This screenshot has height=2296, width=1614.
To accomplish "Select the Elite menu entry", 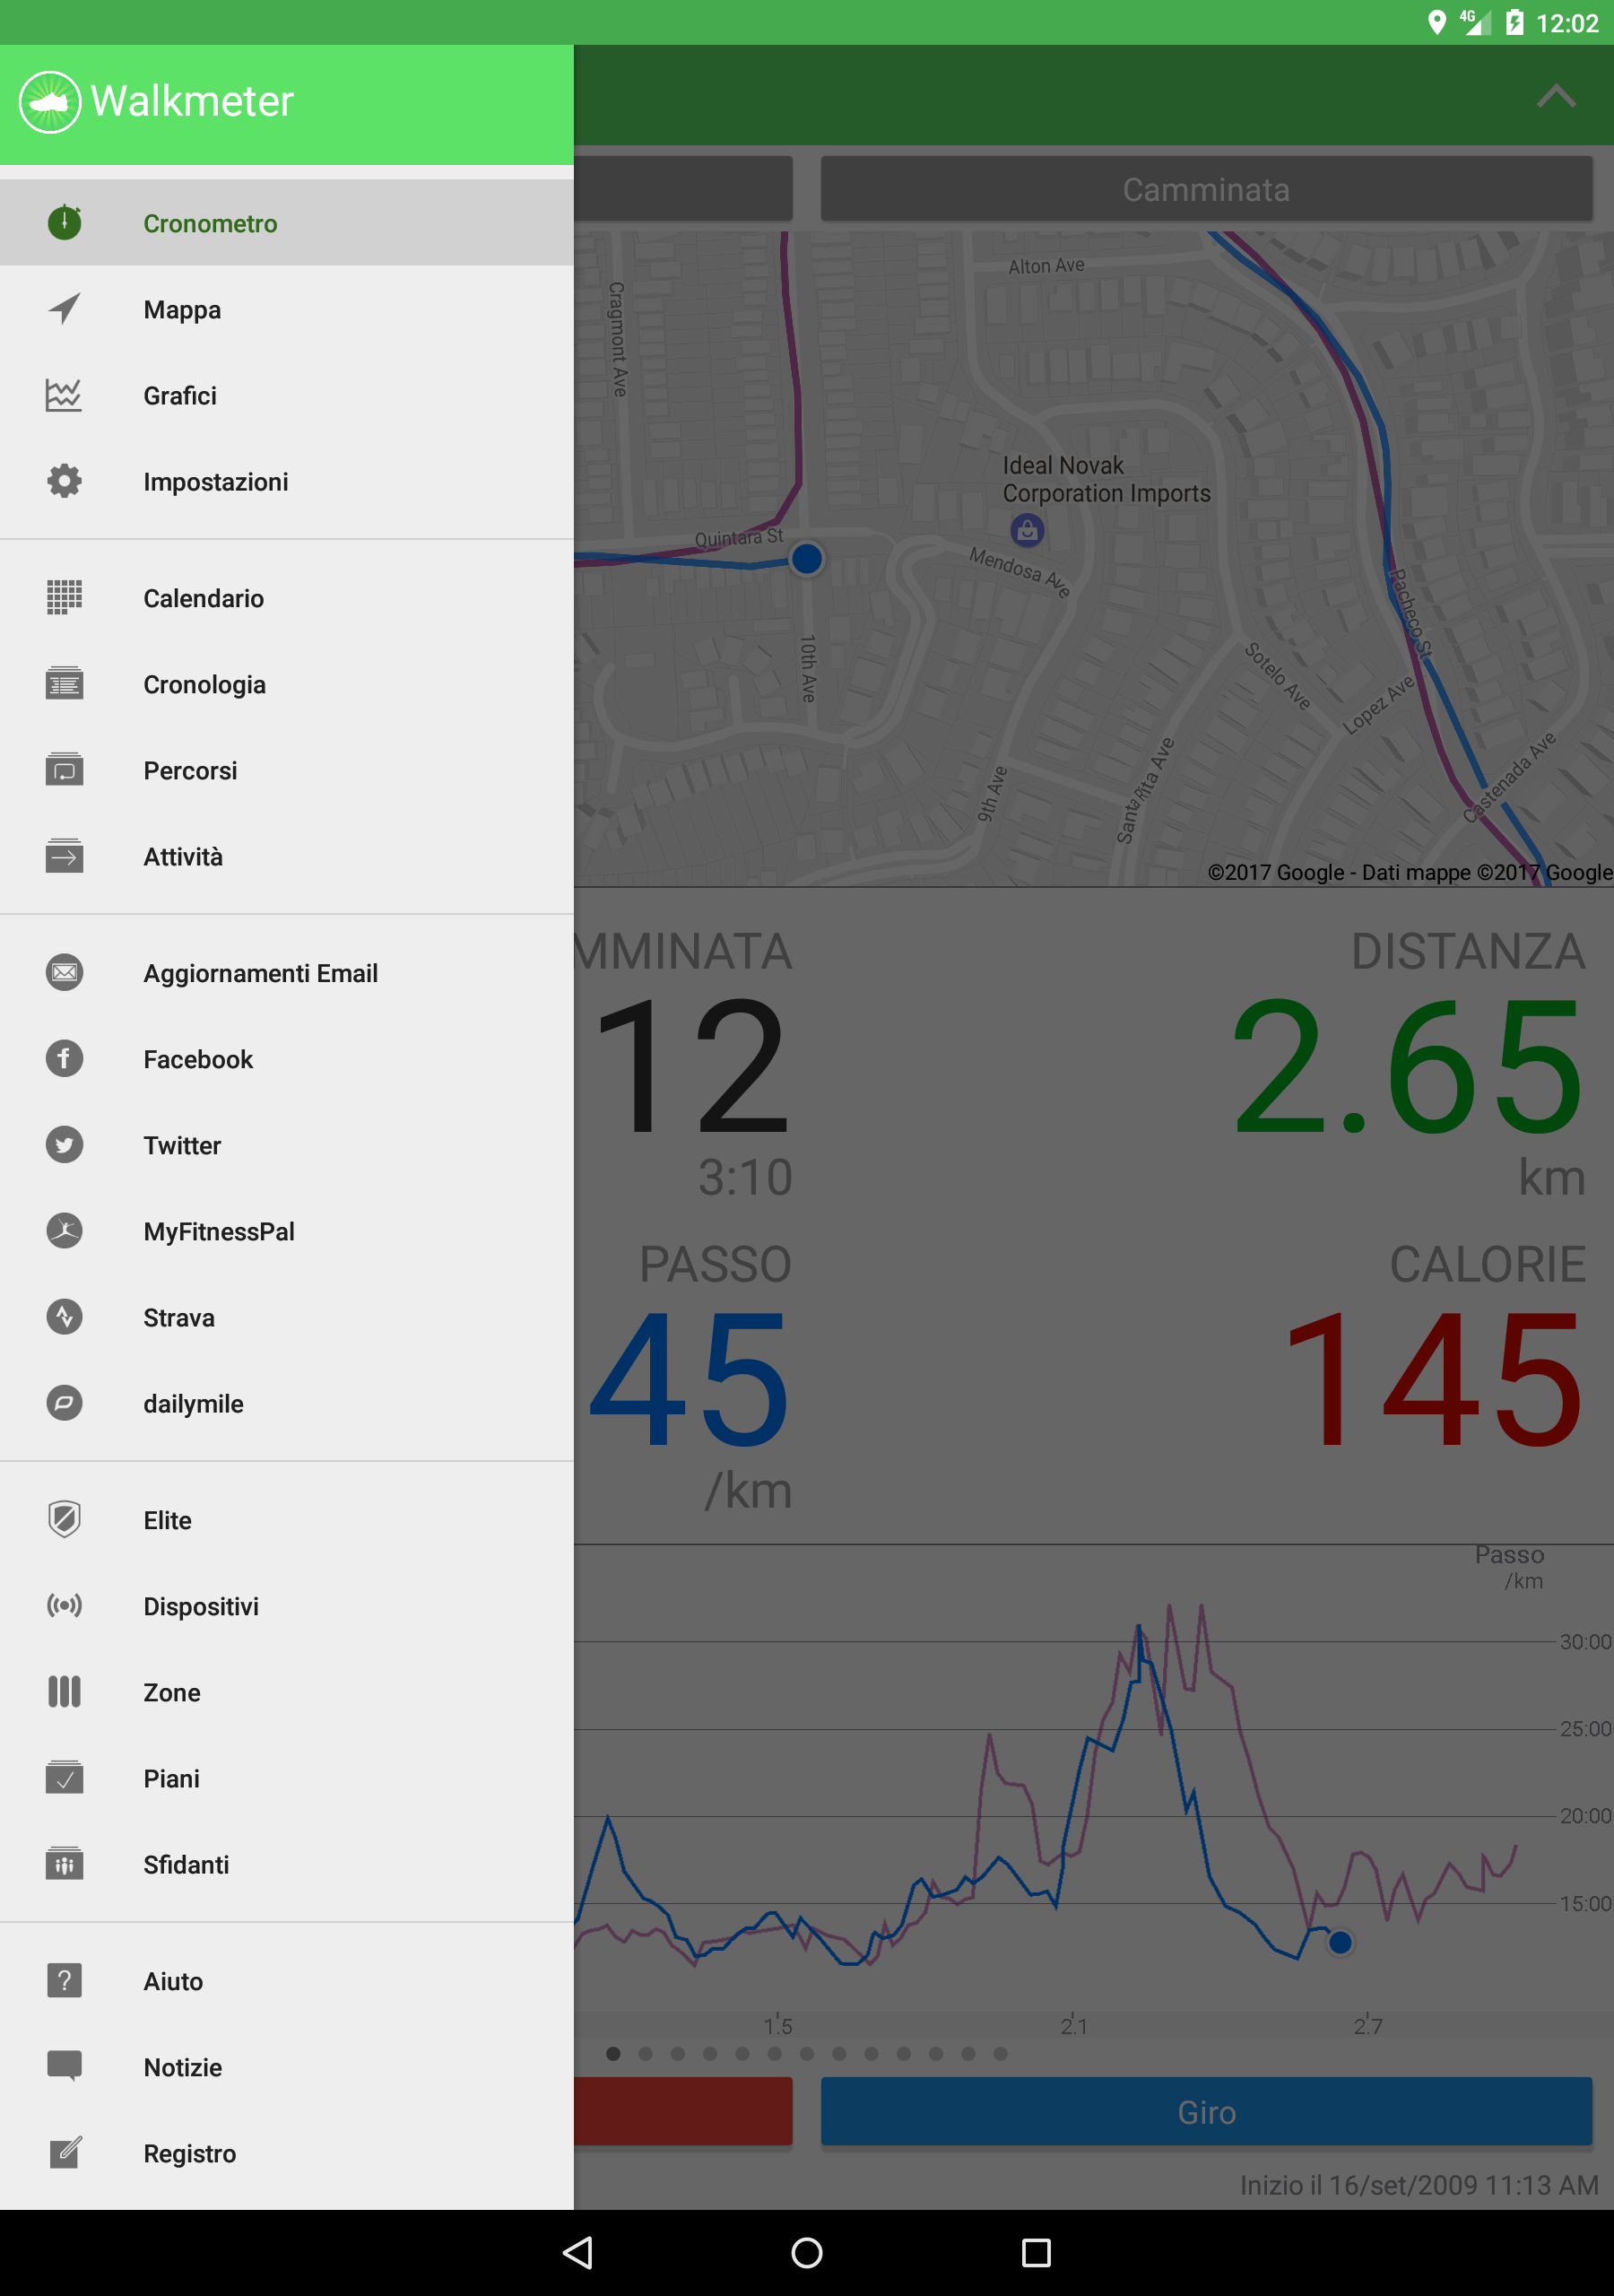I will pos(287,1519).
